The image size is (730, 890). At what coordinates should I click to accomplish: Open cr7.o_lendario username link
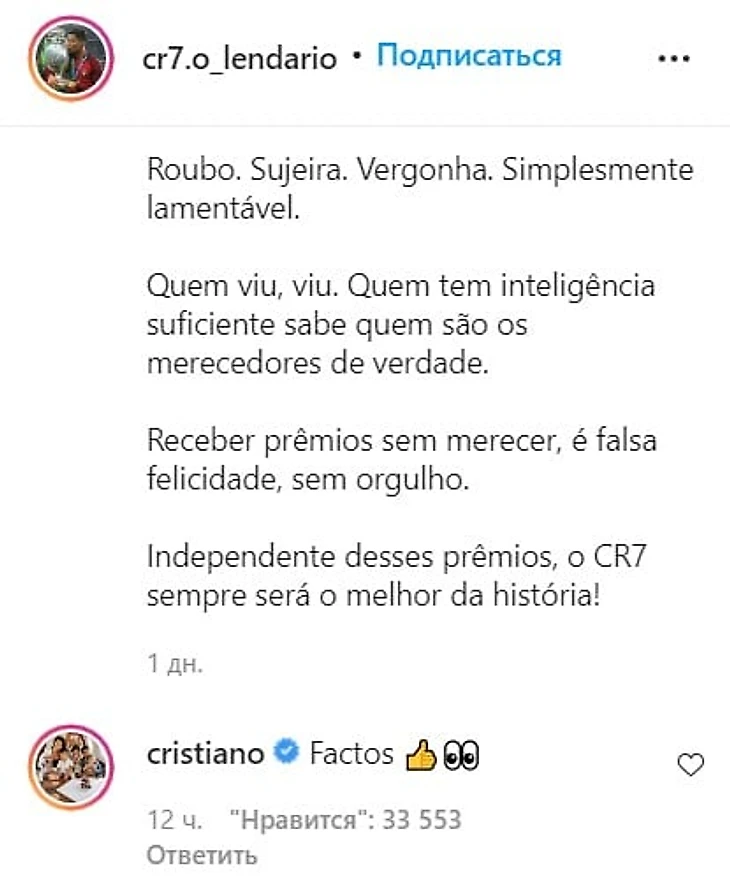240,58
